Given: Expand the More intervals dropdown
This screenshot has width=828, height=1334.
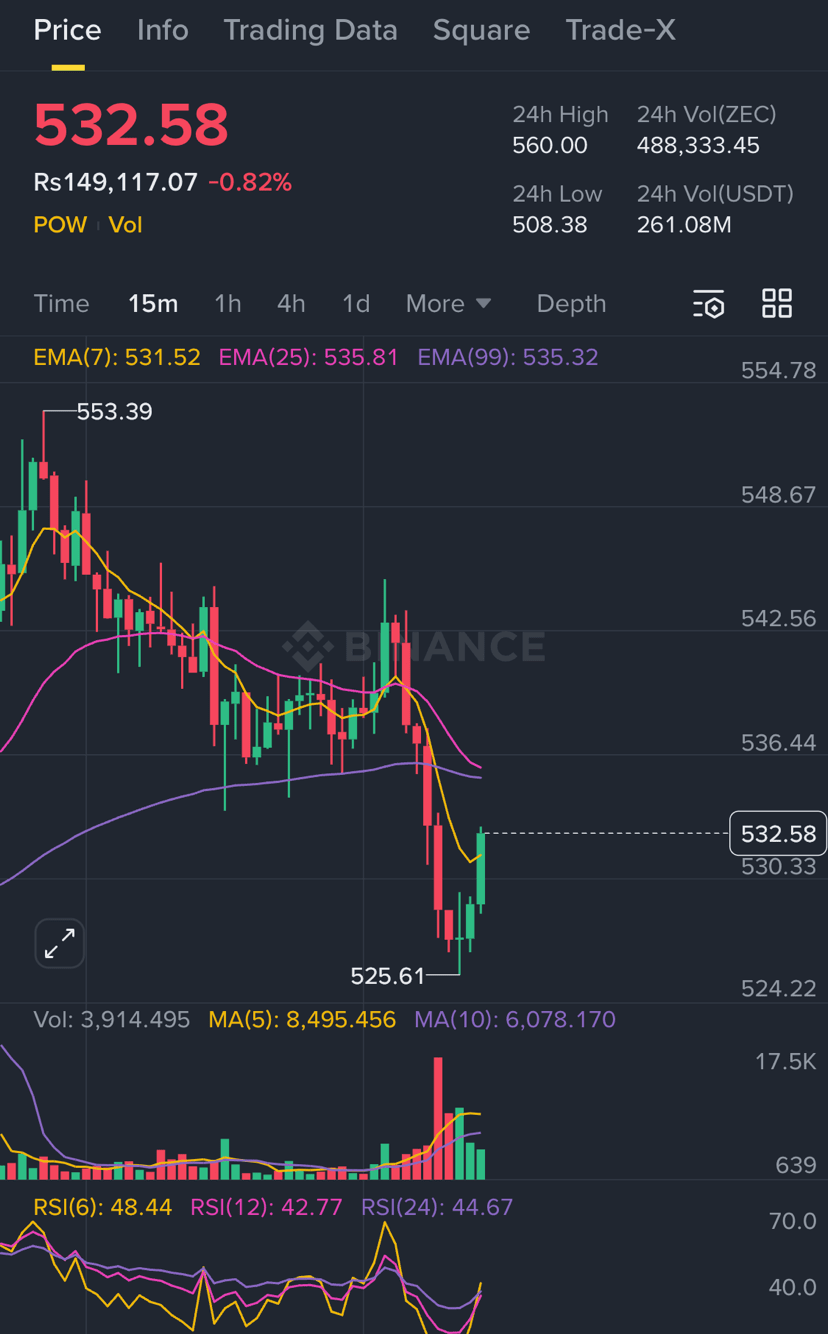Looking at the screenshot, I should [448, 303].
